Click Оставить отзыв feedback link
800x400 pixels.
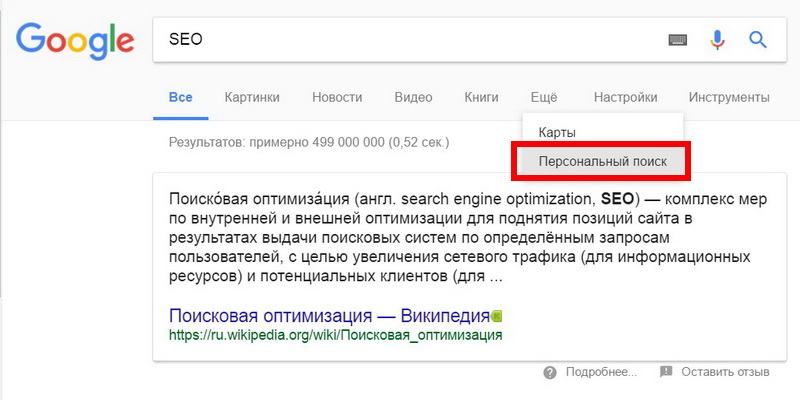tap(726, 372)
